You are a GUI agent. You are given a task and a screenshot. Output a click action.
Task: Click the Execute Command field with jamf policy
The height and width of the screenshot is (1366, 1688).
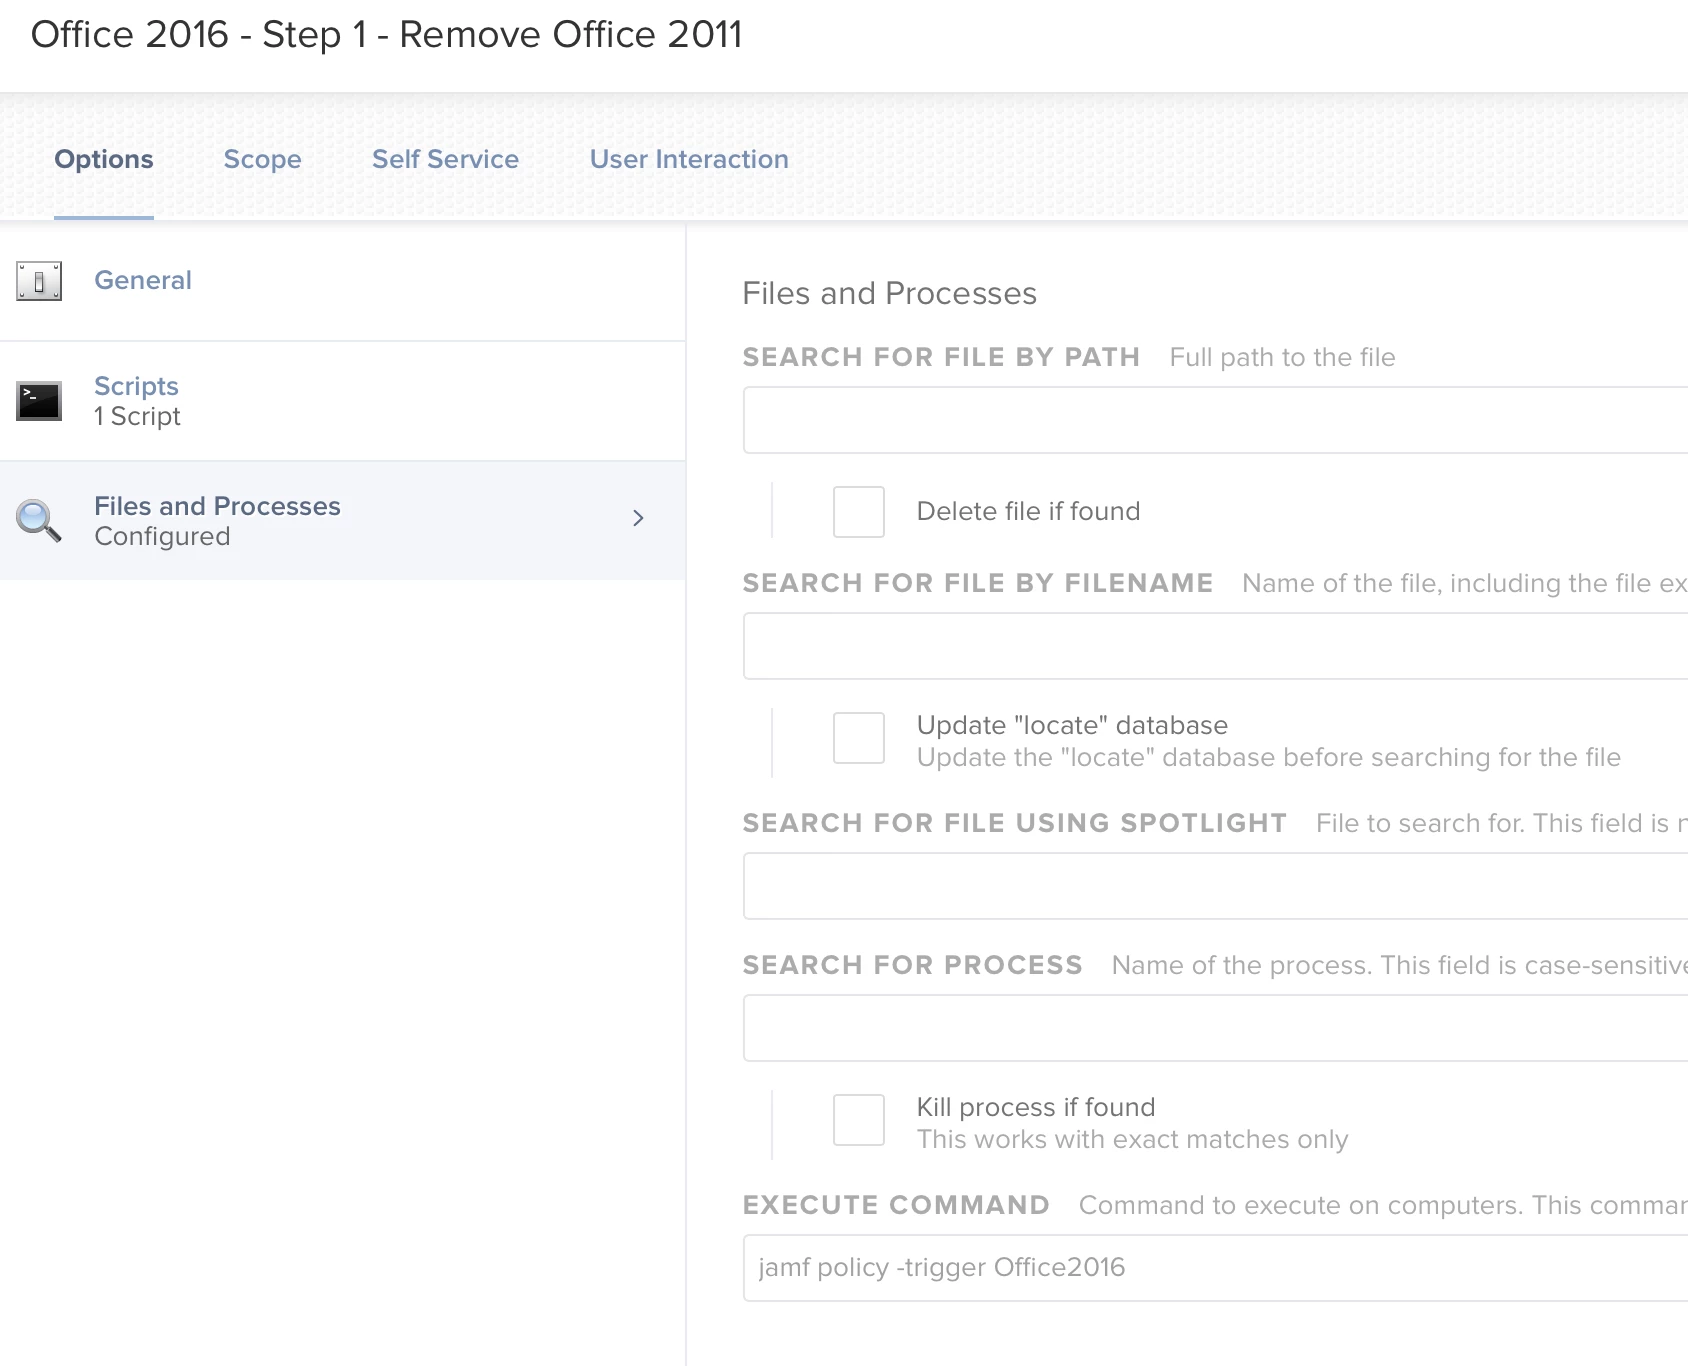pos(1215,1268)
